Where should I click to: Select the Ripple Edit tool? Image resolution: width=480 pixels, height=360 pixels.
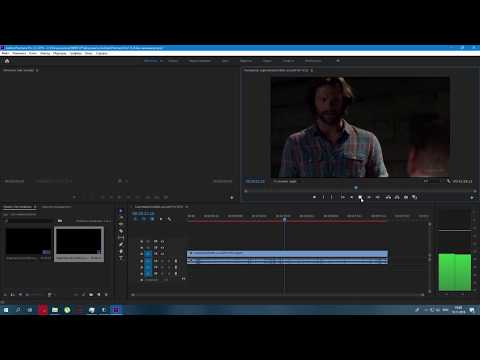tap(121, 224)
